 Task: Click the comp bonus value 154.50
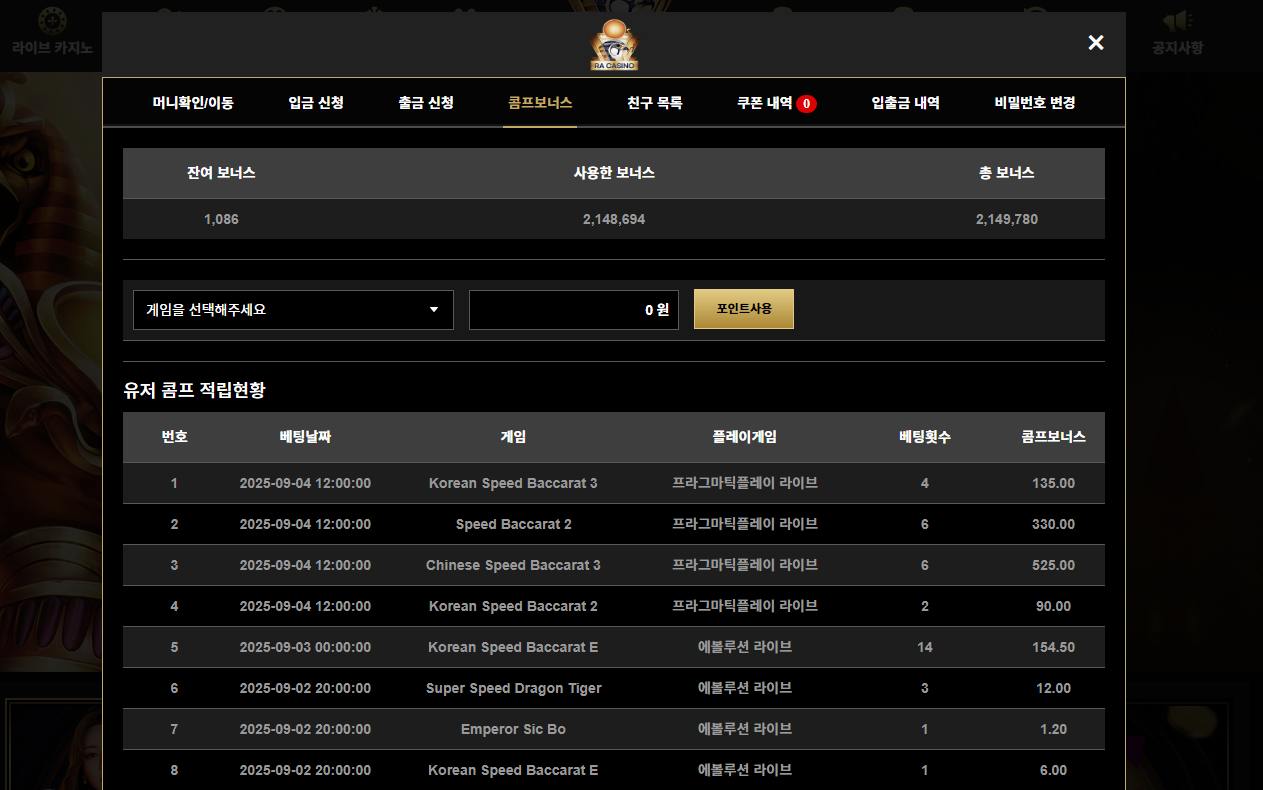pos(1053,647)
